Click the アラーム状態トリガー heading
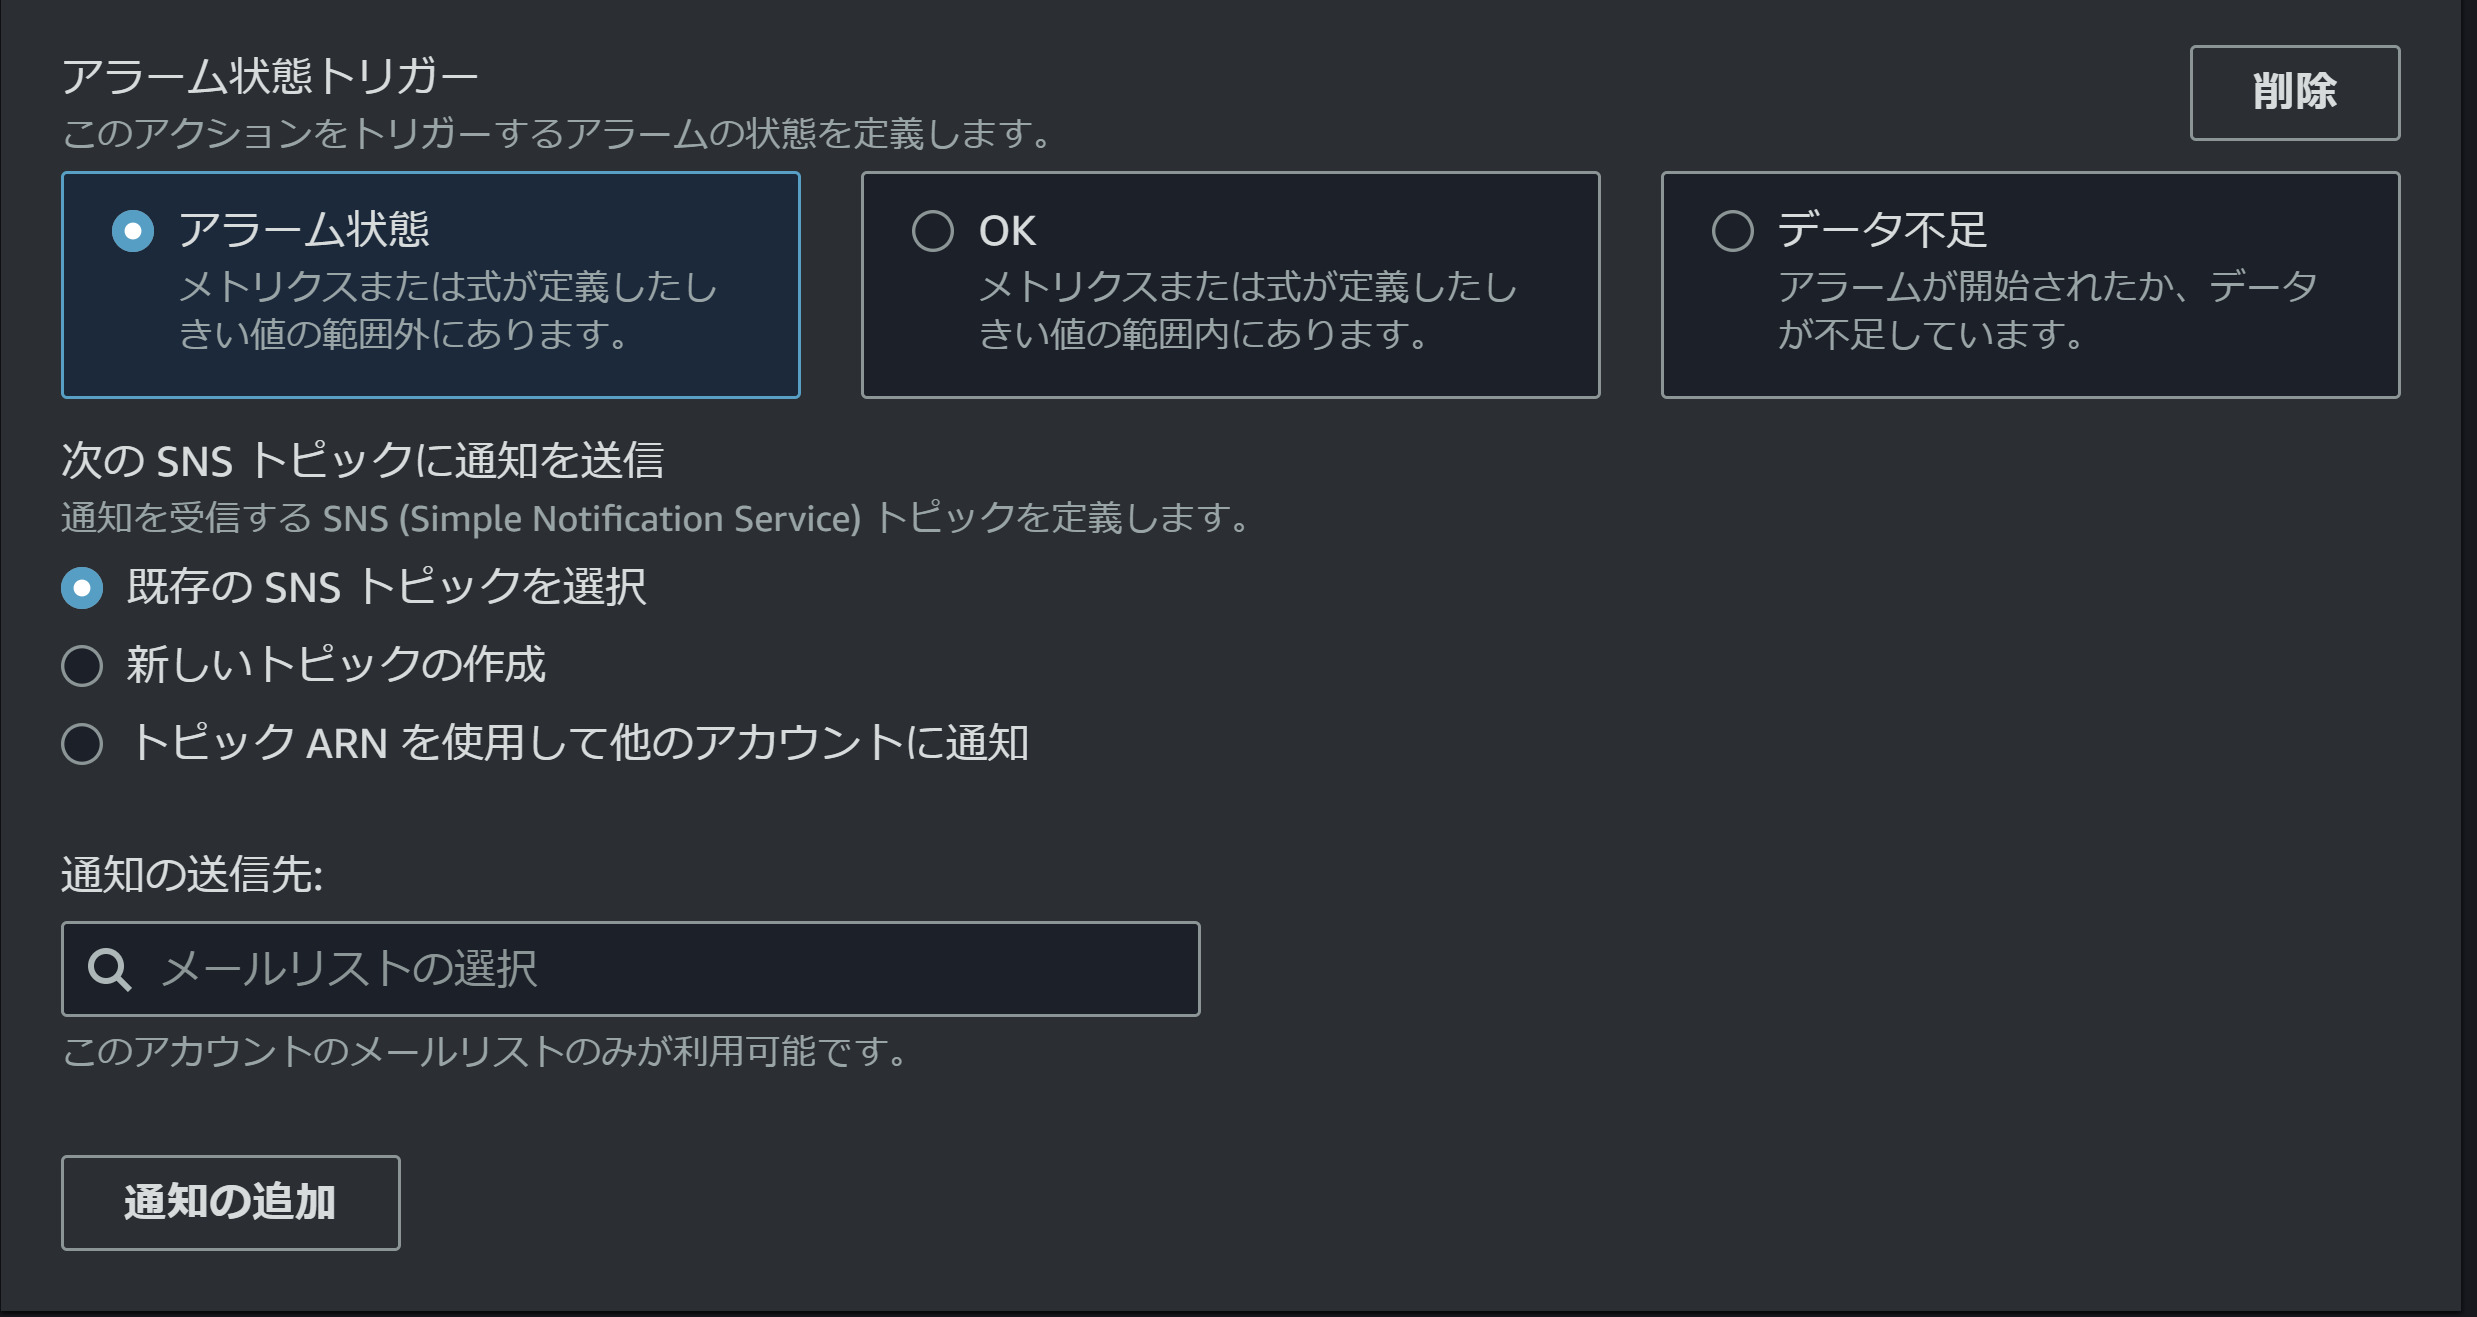Screen dimensions: 2477x1317 [271, 72]
